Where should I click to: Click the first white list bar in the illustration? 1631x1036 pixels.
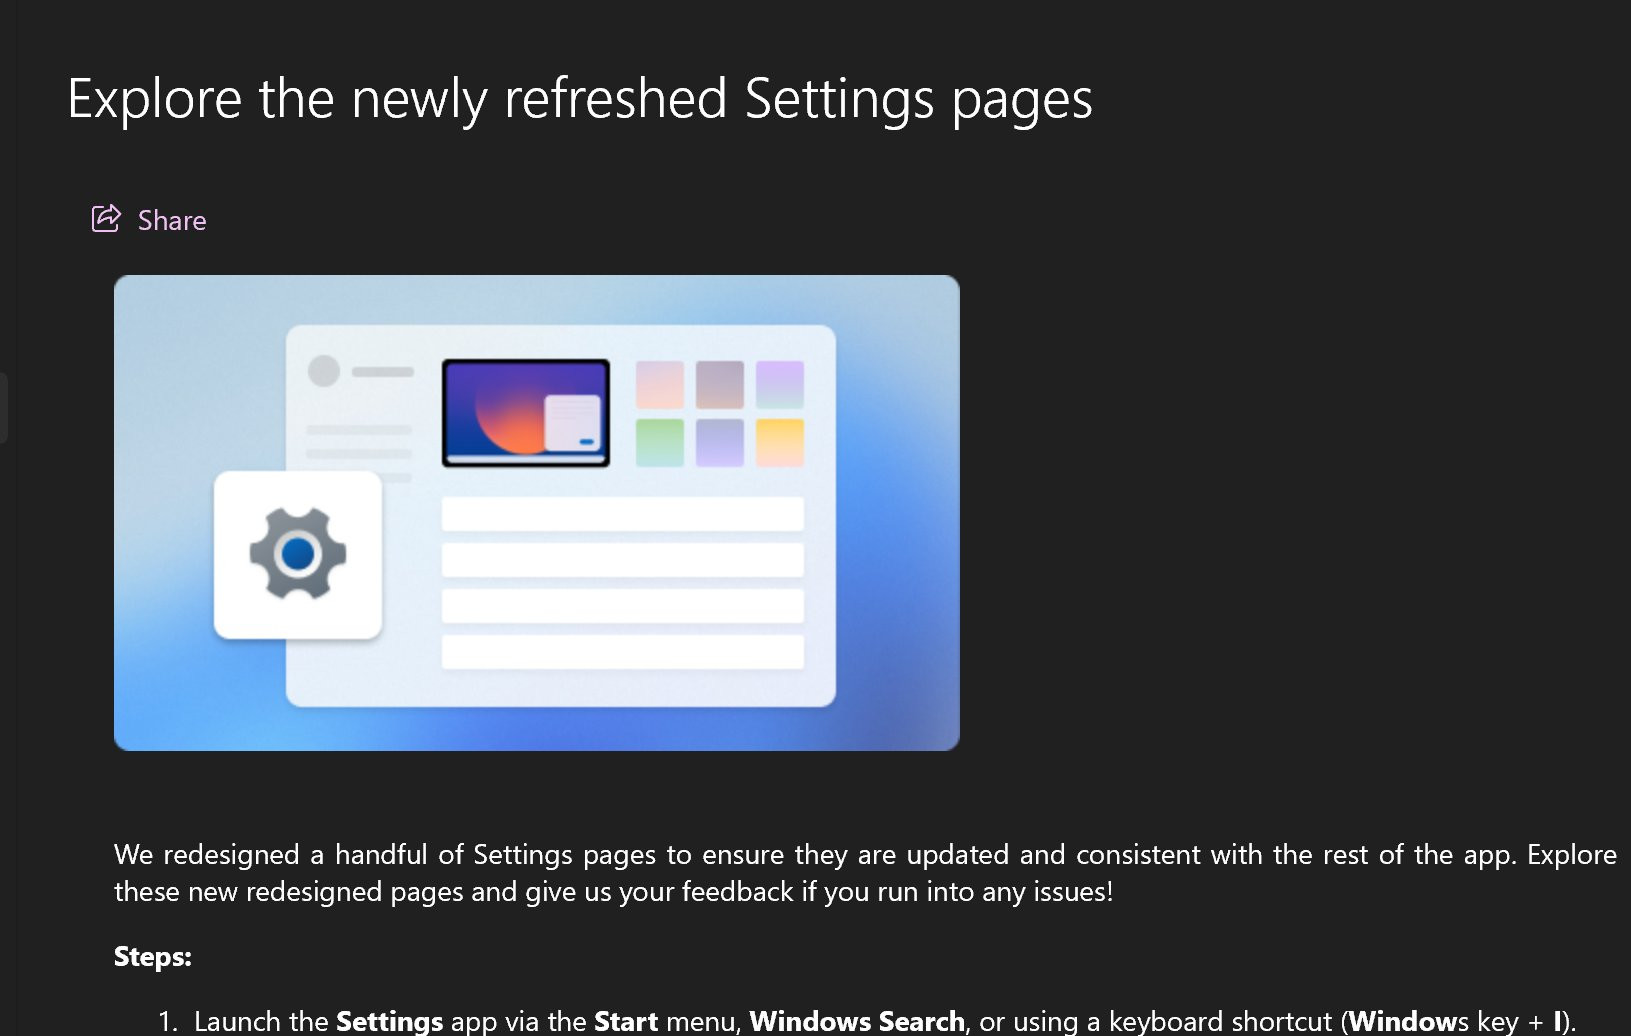click(x=622, y=514)
